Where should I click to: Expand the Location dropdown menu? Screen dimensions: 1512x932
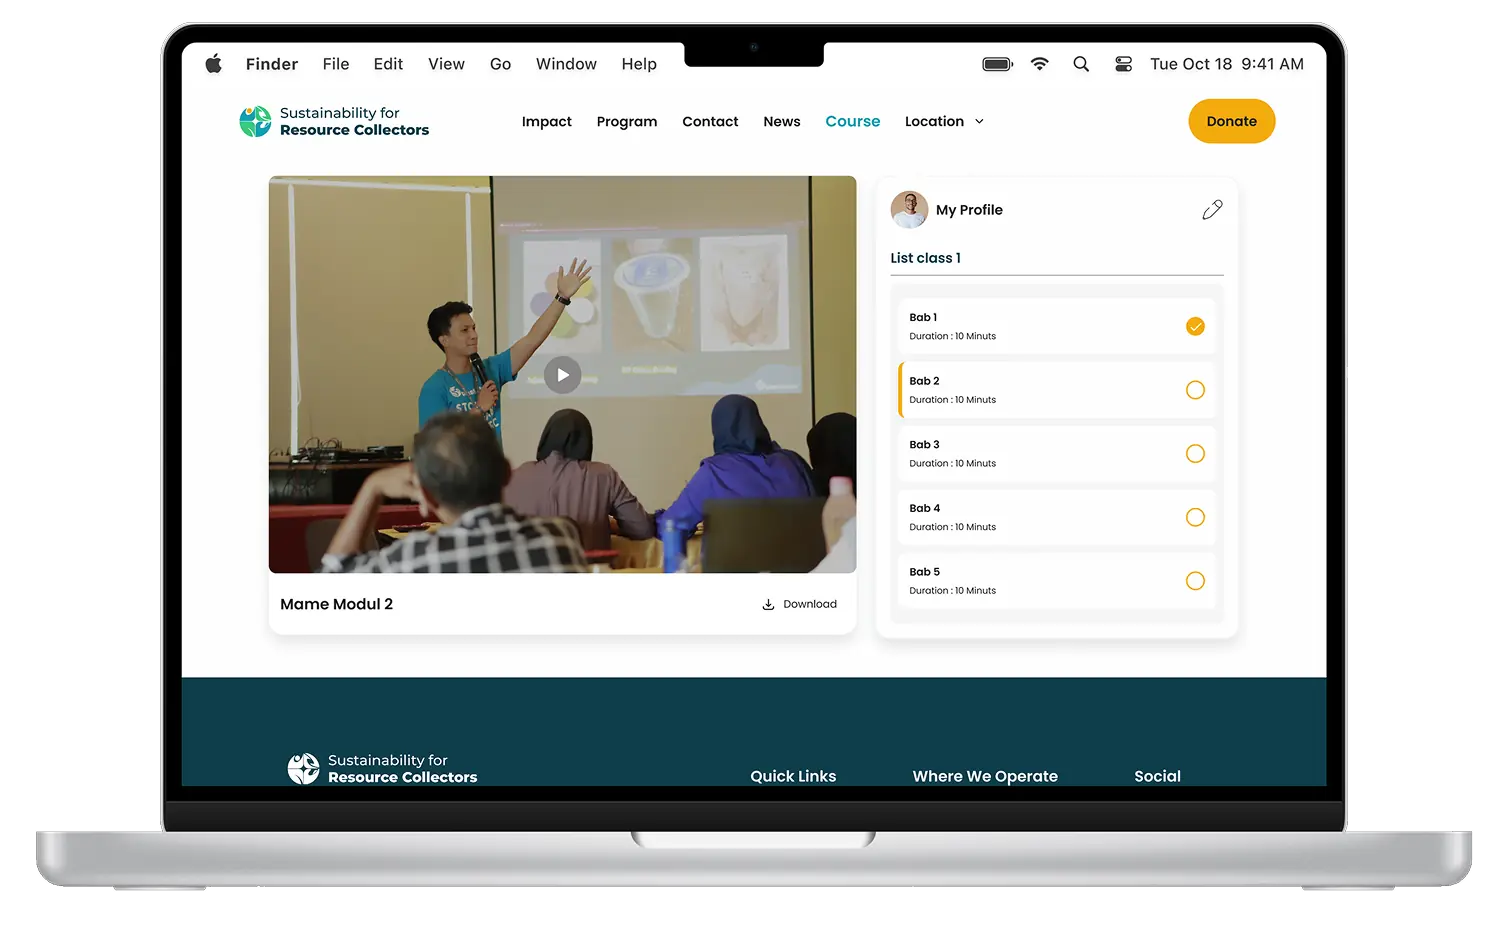point(944,122)
